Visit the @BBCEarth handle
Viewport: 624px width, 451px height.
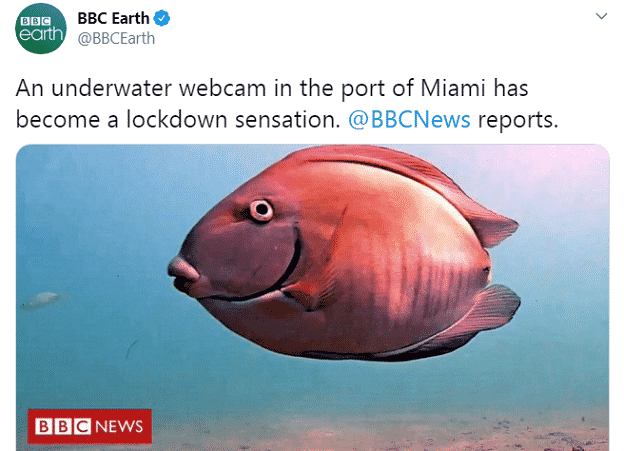click(116, 39)
